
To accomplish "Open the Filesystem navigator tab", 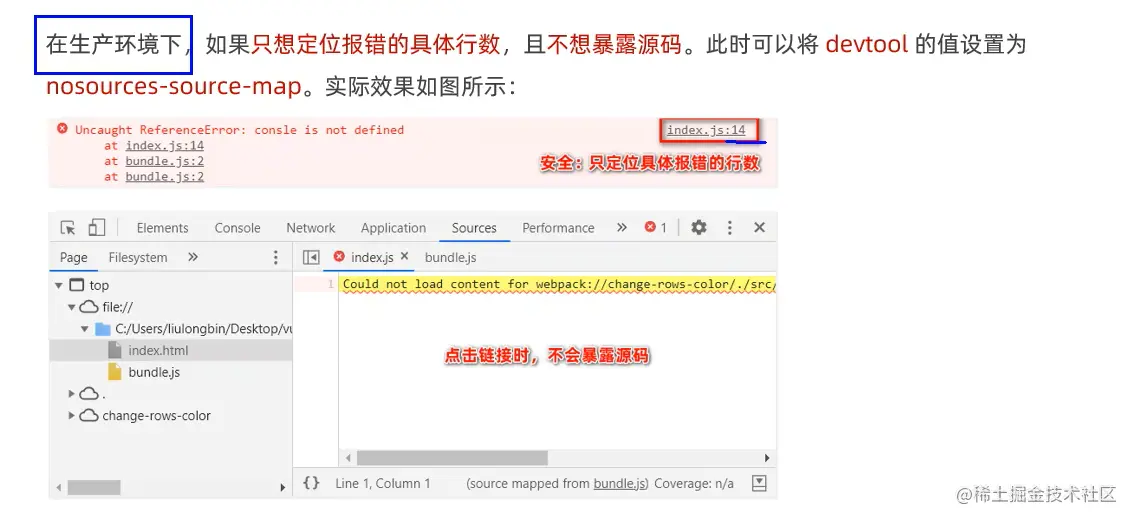I will (138, 257).
